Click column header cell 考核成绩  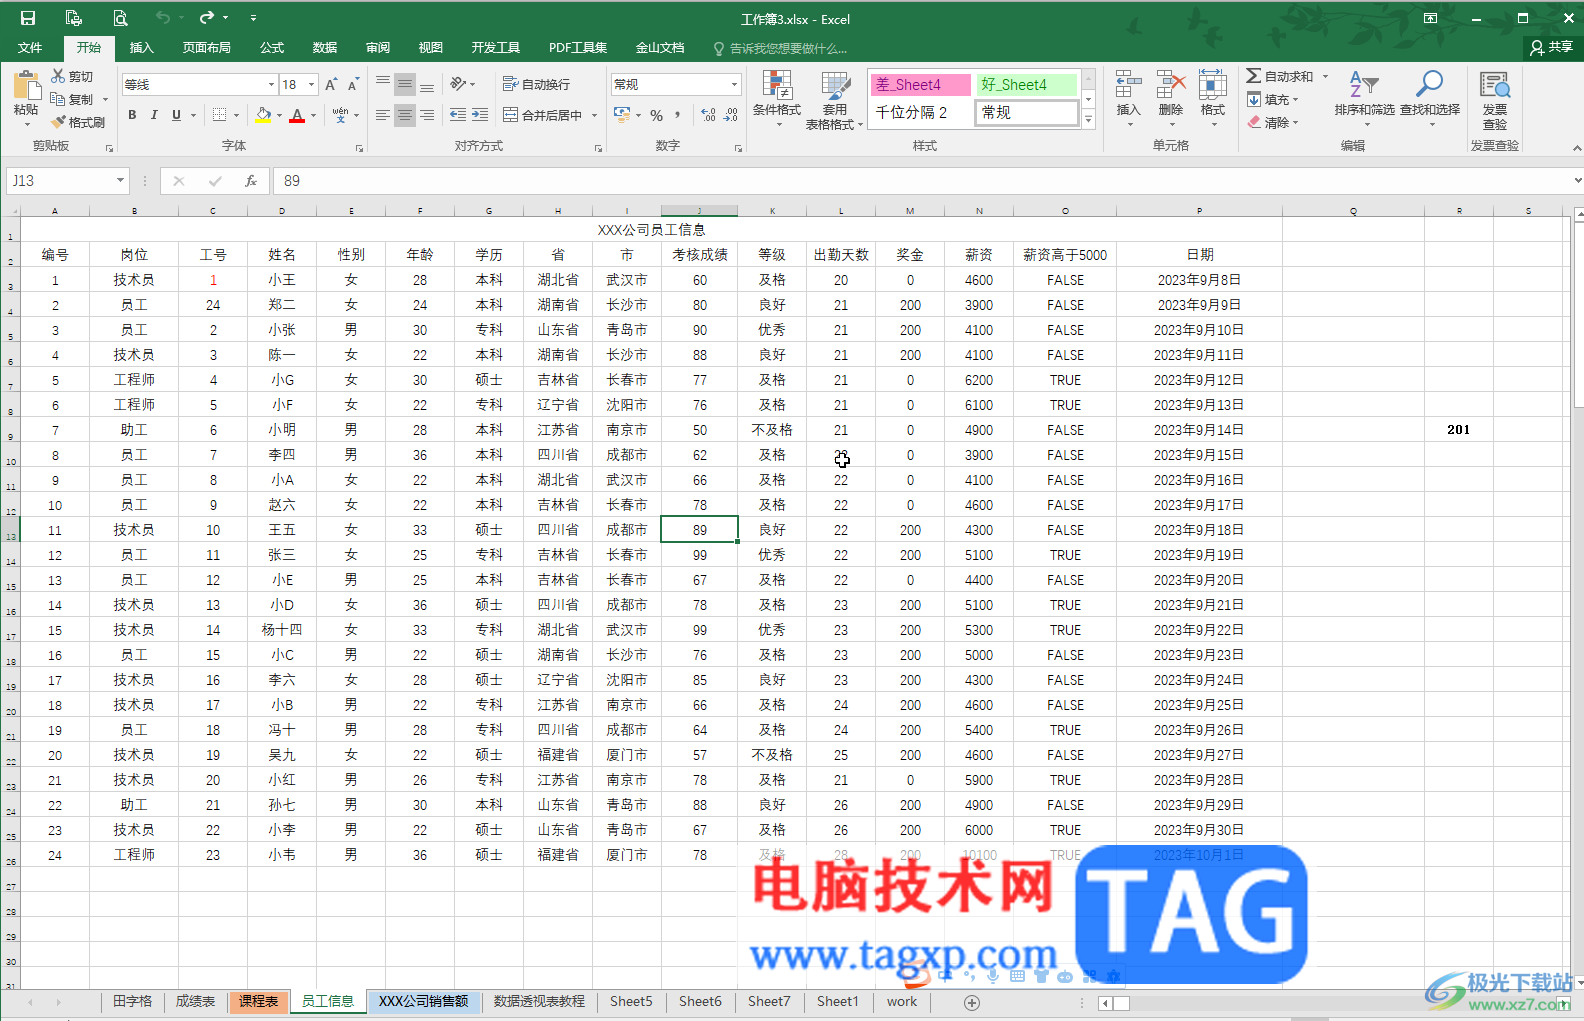(x=700, y=255)
